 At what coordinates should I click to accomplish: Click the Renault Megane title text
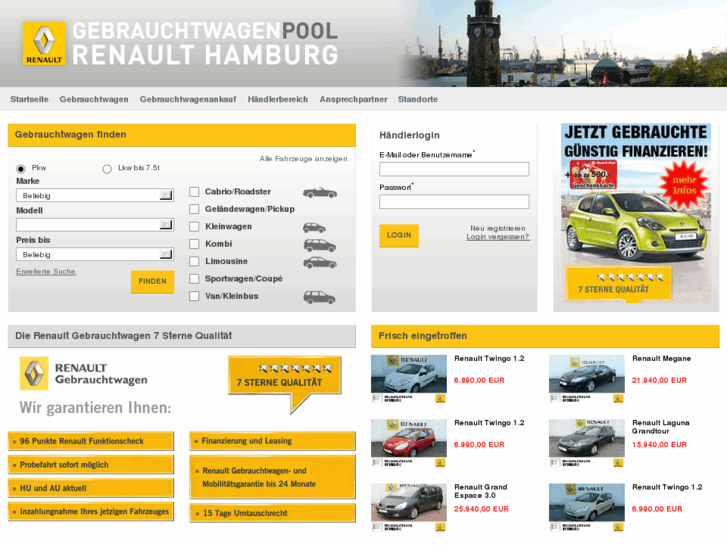tap(662, 359)
